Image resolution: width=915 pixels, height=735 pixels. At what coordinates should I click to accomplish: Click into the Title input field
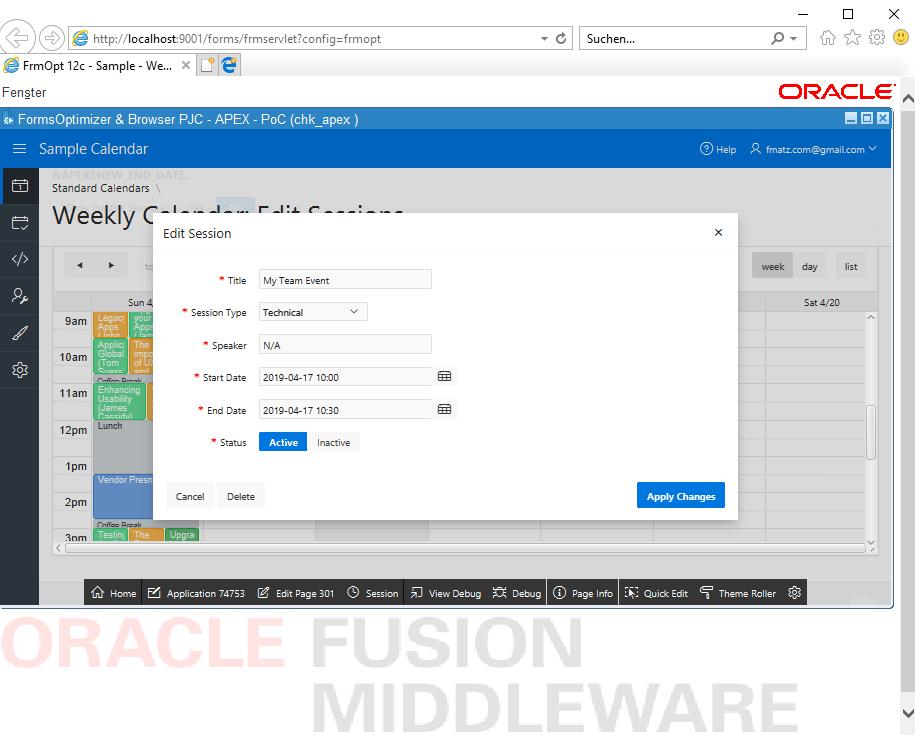[x=345, y=279]
